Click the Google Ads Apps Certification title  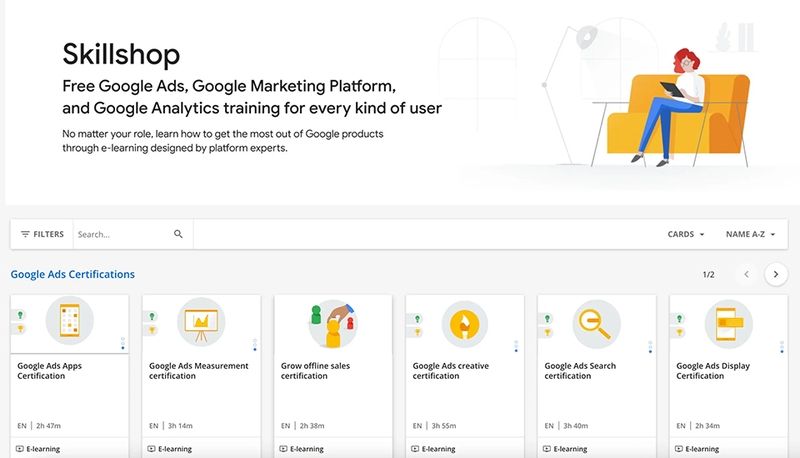tap(49, 371)
